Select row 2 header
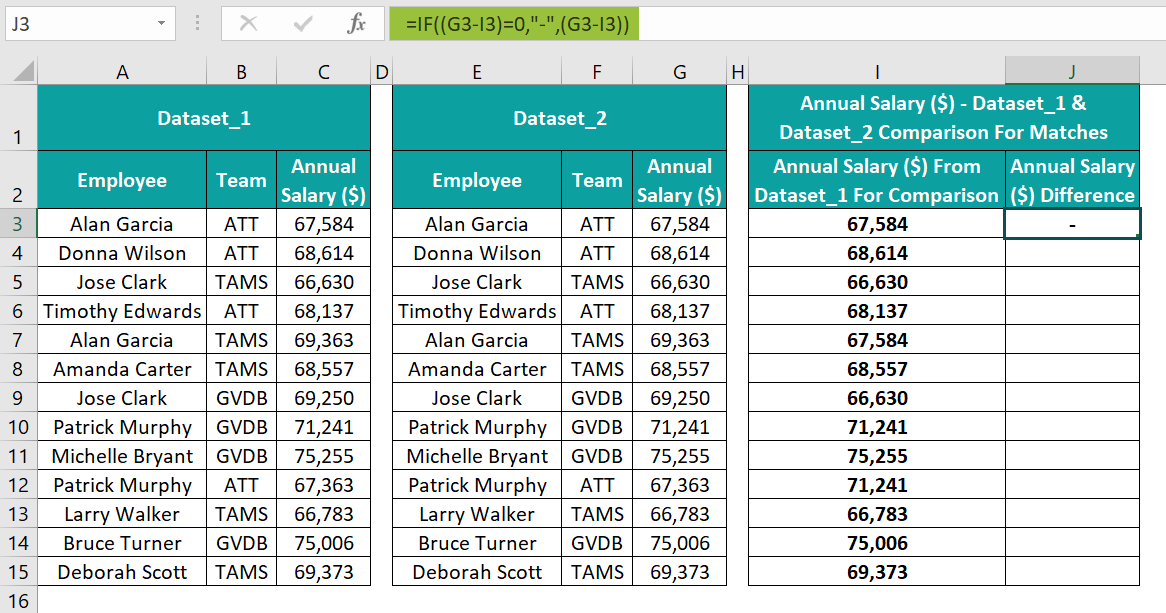 tap(19, 179)
